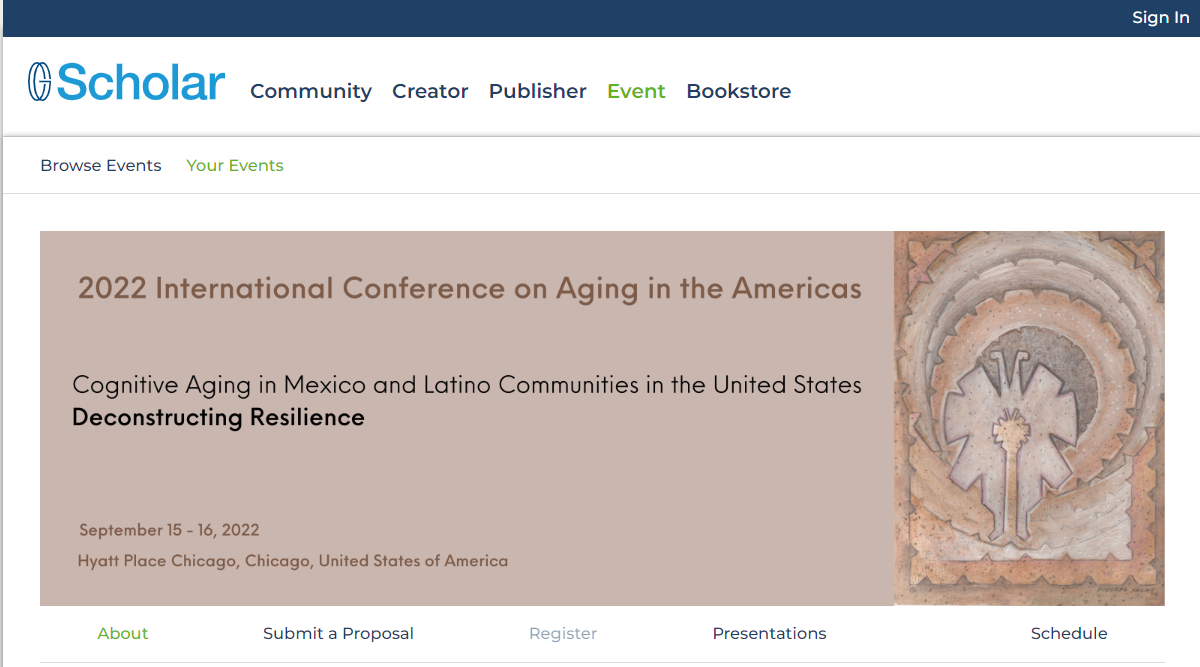This screenshot has width=1200, height=667.
Task: Click the Scholar wordmark text
Action: pyautogui.click(x=141, y=82)
